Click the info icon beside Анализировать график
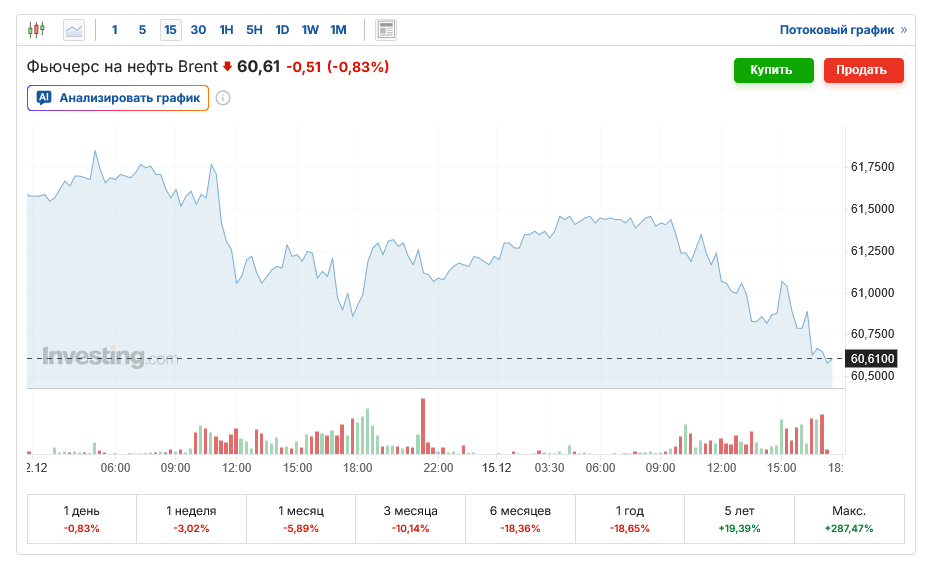Screen dimensions: 935x562 (x=223, y=98)
